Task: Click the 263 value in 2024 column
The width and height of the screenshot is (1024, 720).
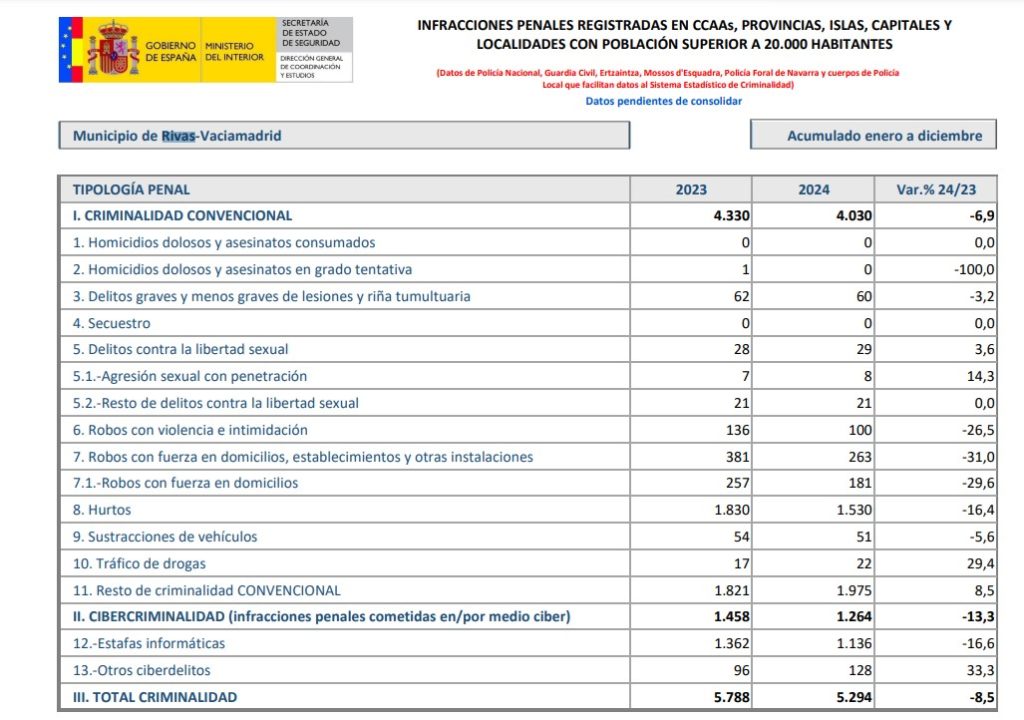Action: pos(860,456)
